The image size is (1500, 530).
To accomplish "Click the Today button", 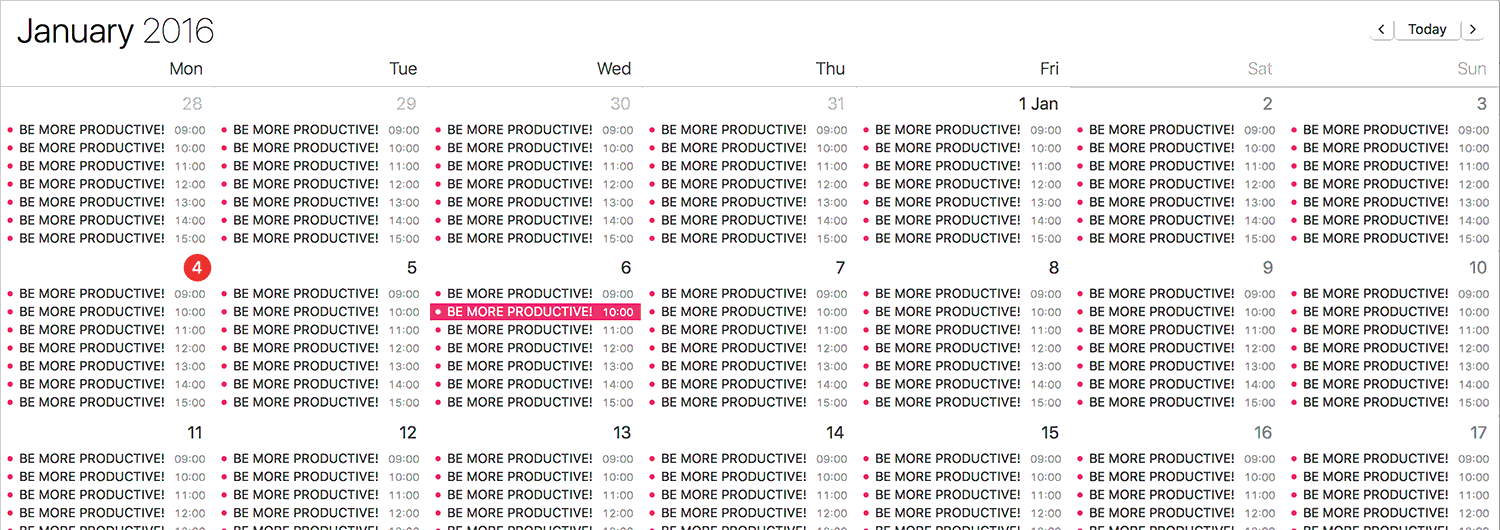I will pyautogui.click(x=1427, y=30).
